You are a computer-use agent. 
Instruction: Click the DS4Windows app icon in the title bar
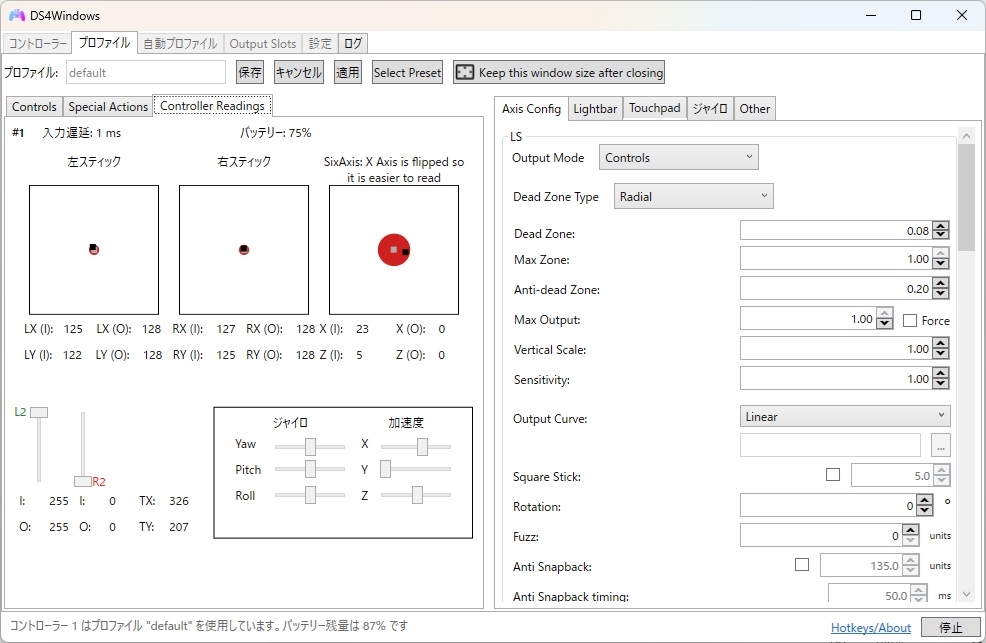(x=16, y=15)
